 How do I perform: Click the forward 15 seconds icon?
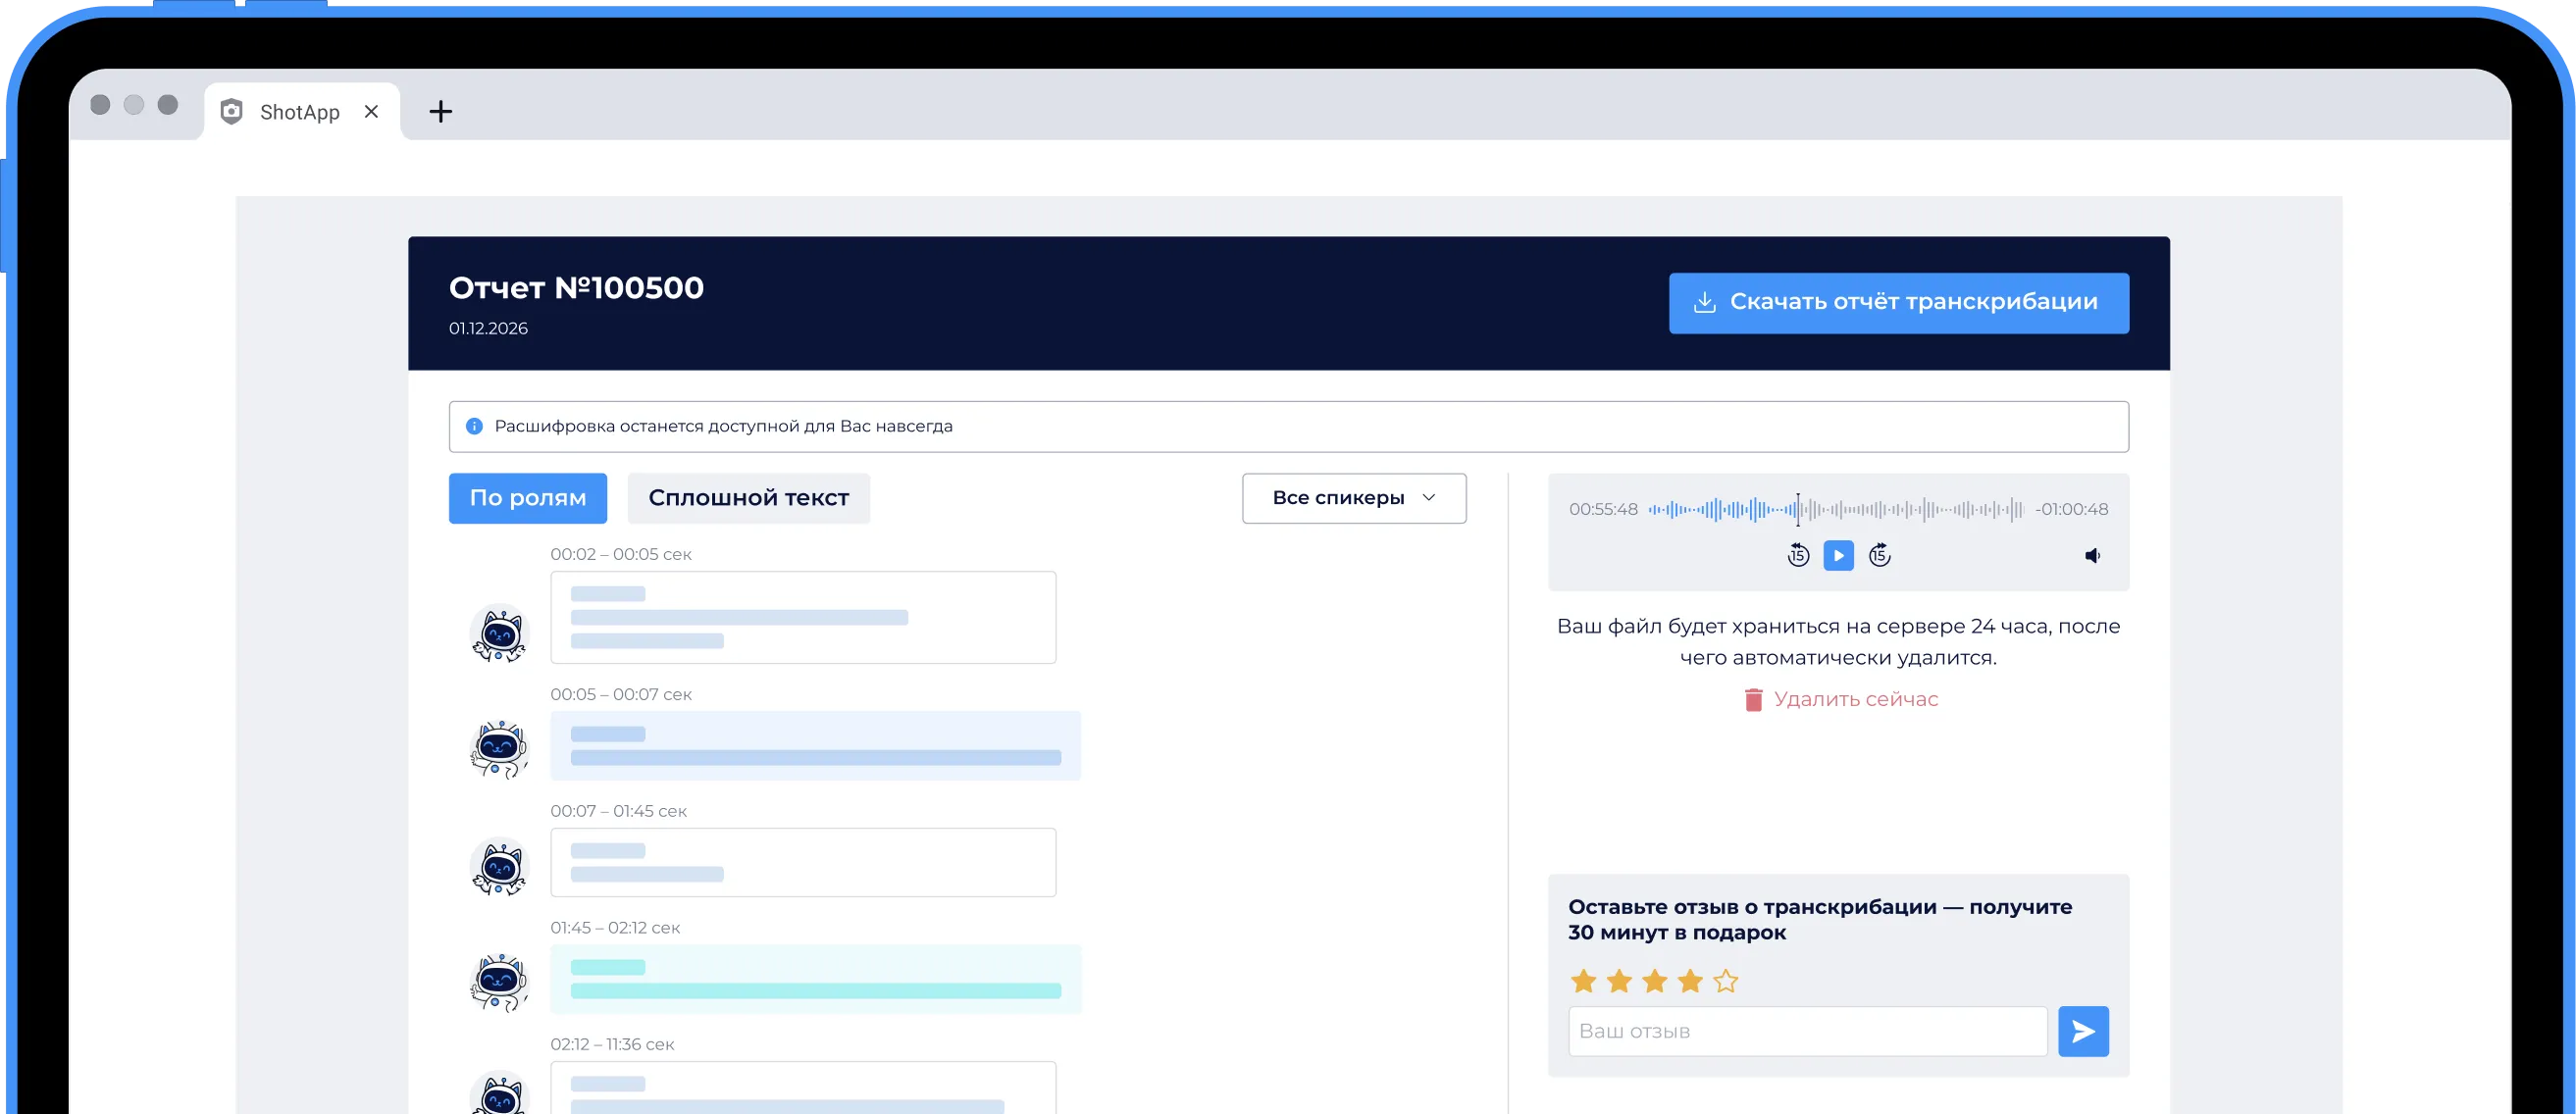click(x=1879, y=555)
